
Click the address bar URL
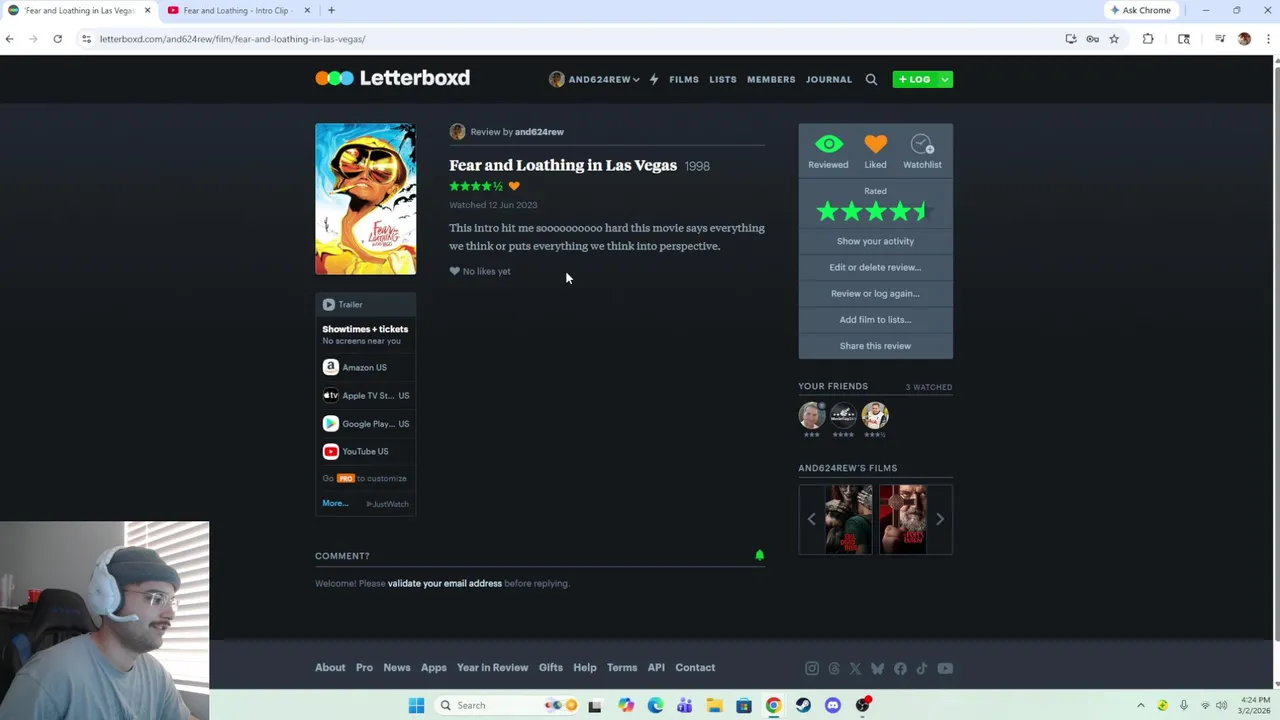click(232, 39)
